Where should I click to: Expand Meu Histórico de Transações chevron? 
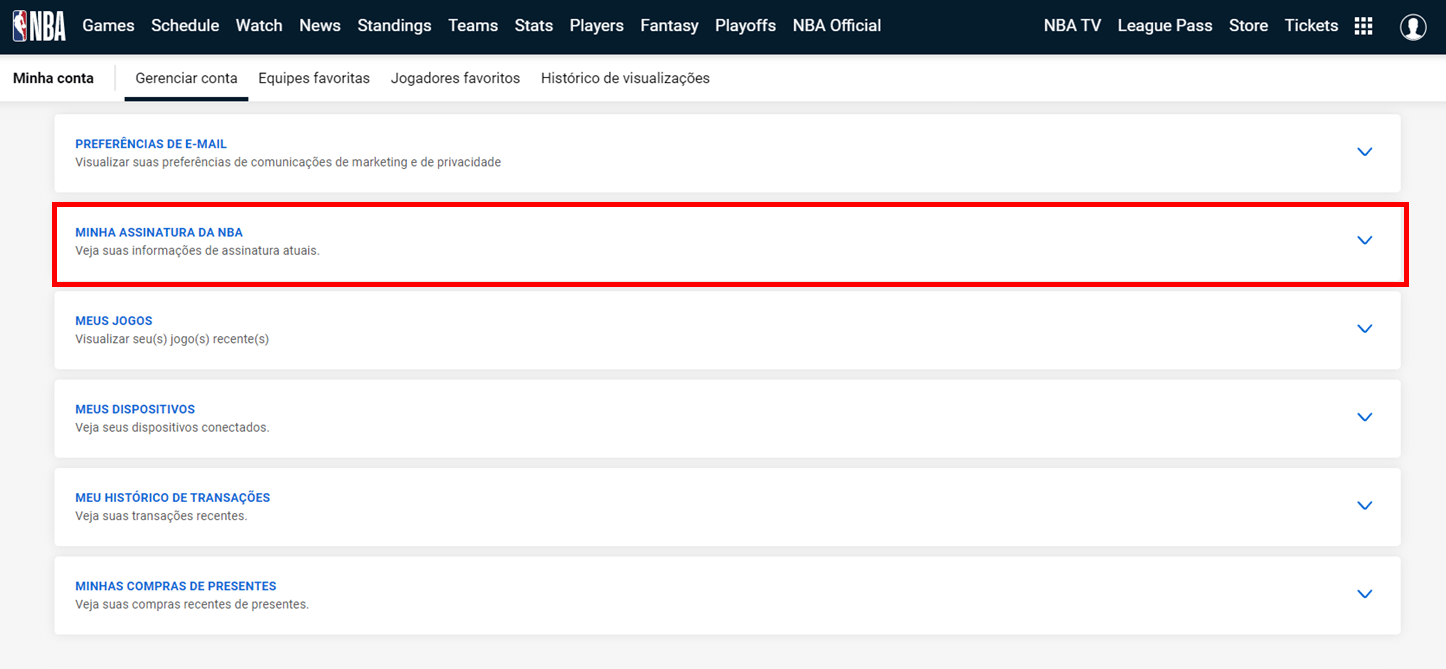(x=1365, y=505)
